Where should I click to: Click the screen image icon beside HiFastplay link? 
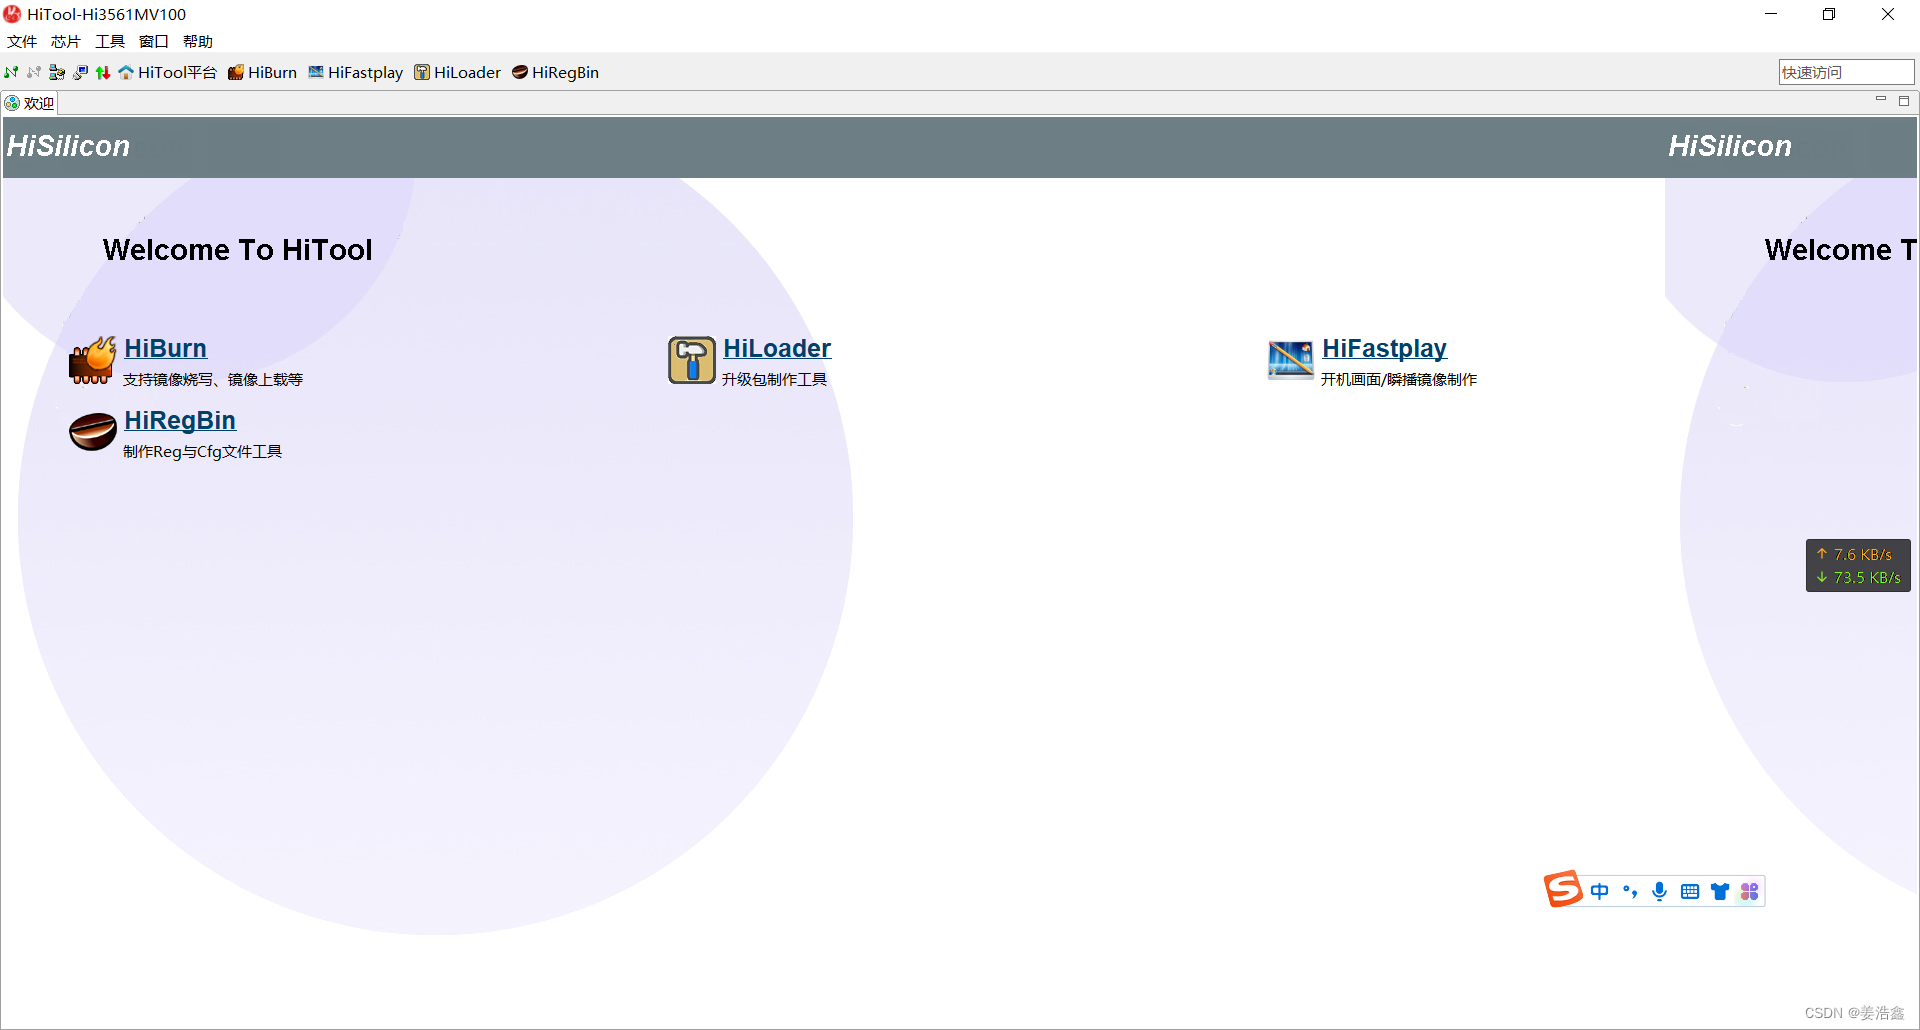tap(1291, 360)
